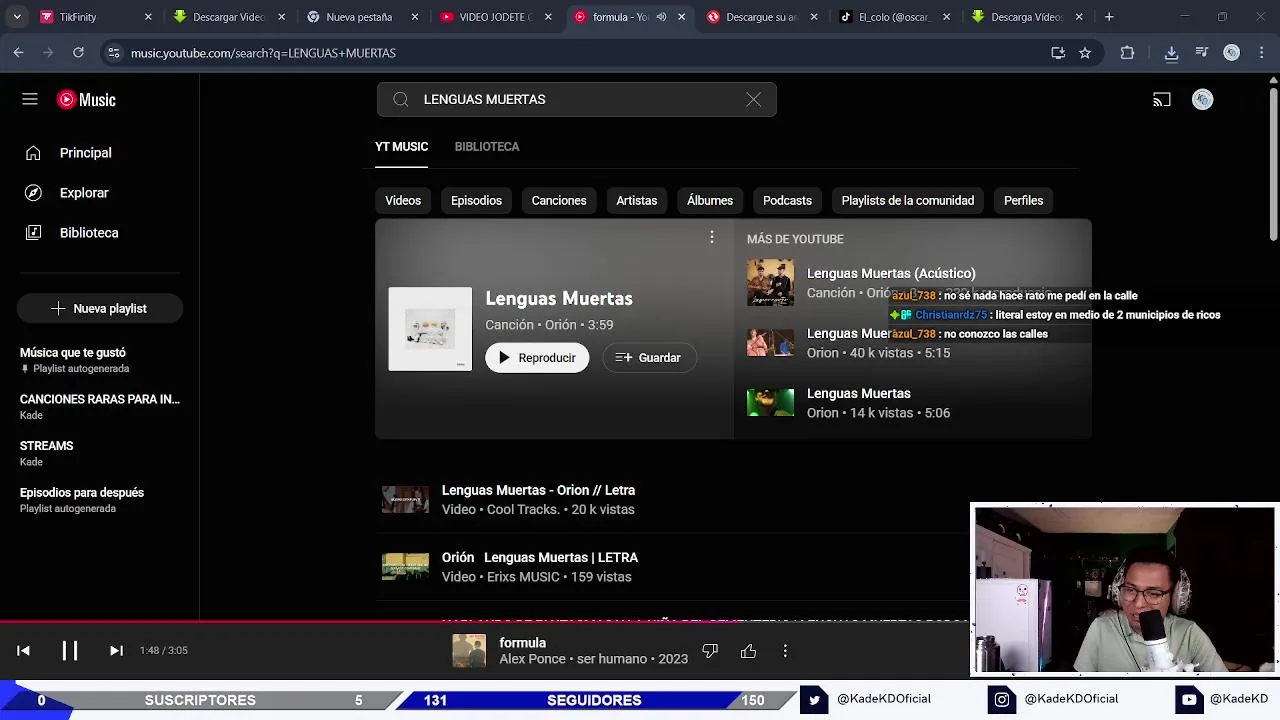Filter results by Podcasts chip
This screenshot has height=720, width=1280.
pyautogui.click(x=787, y=201)
